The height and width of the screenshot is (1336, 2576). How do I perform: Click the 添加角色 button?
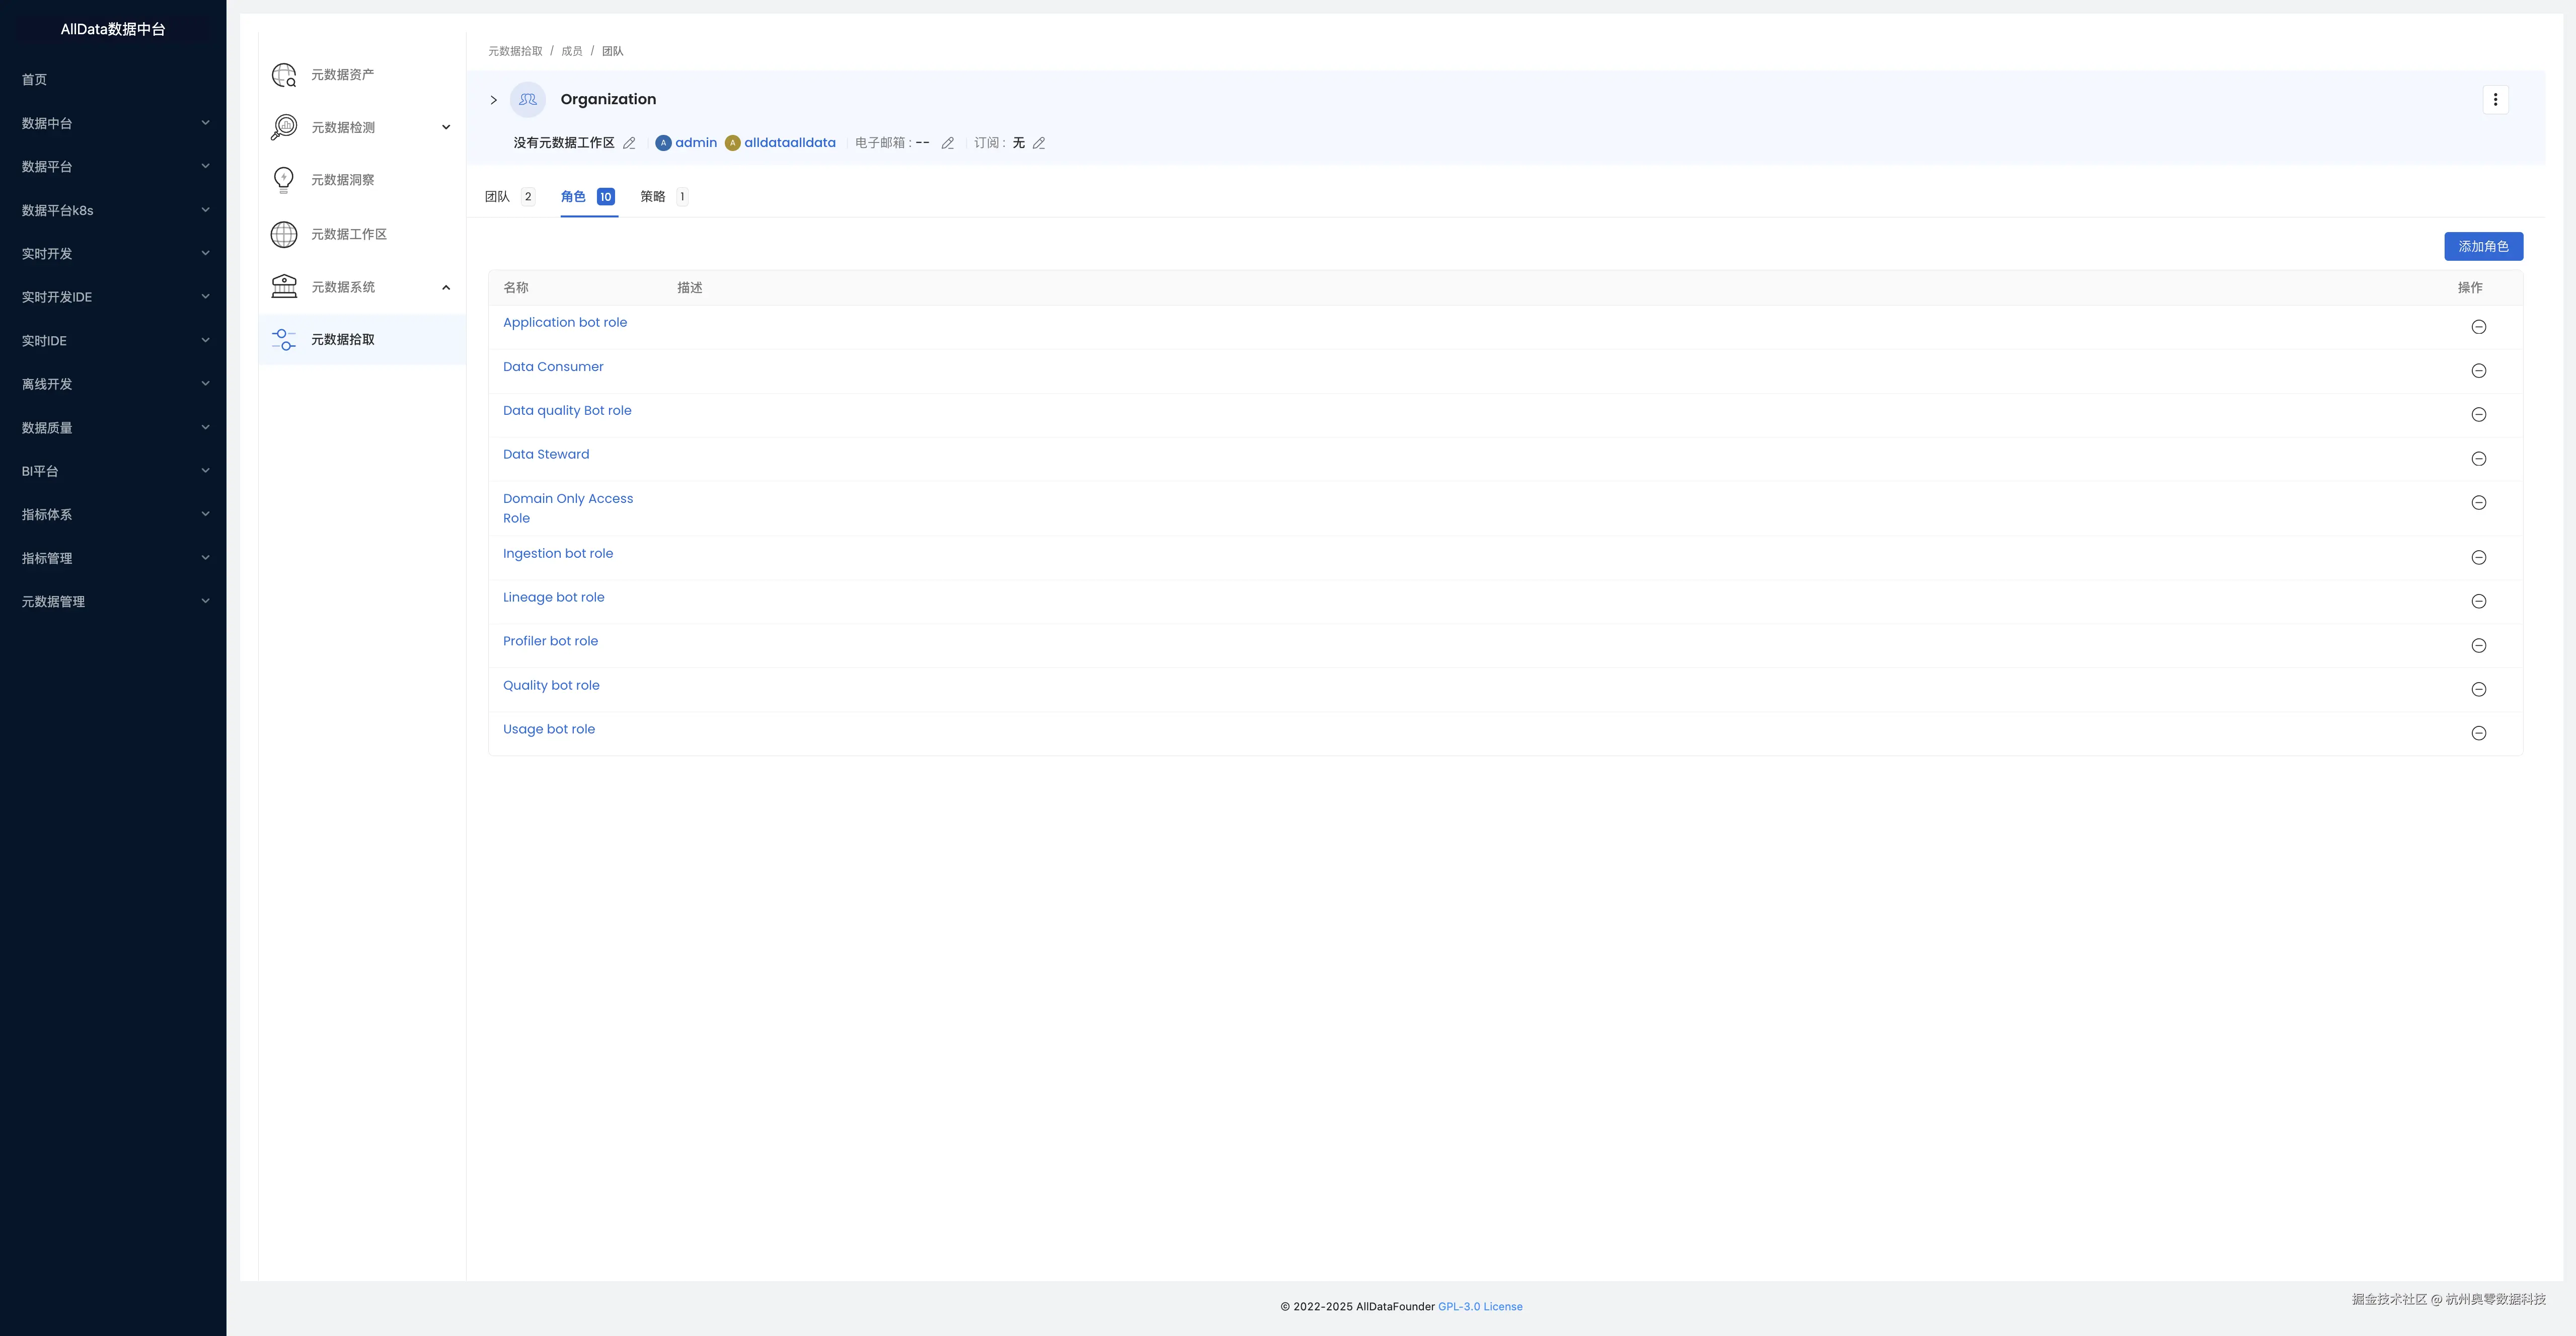click(x=2482, y=246)
